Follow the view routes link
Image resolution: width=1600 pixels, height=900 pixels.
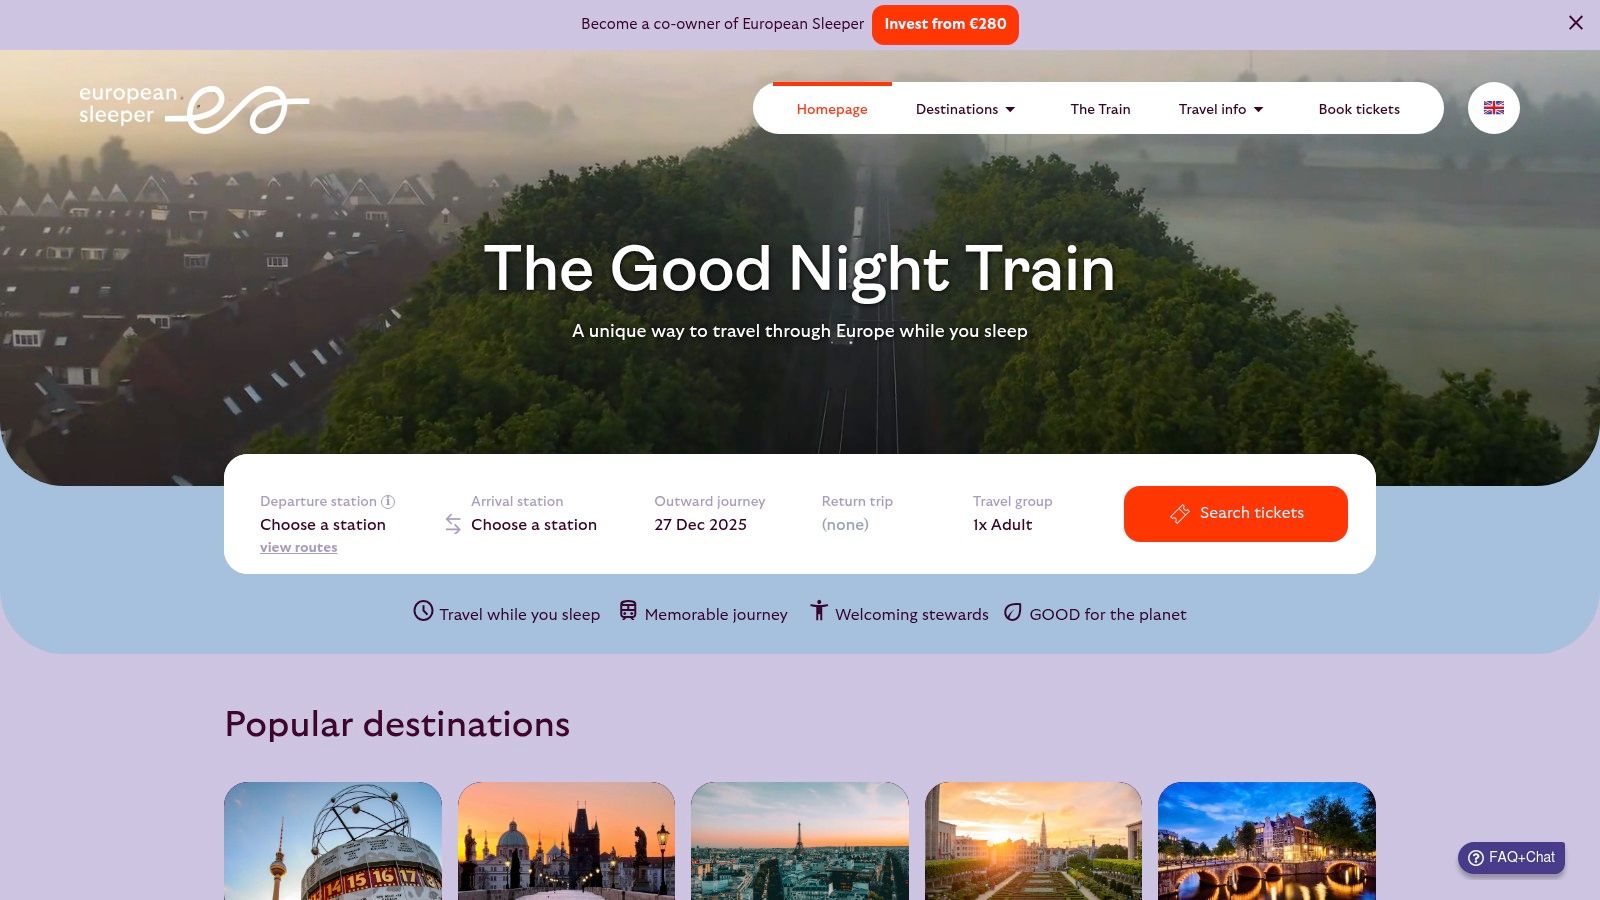(x=298, y=547)
